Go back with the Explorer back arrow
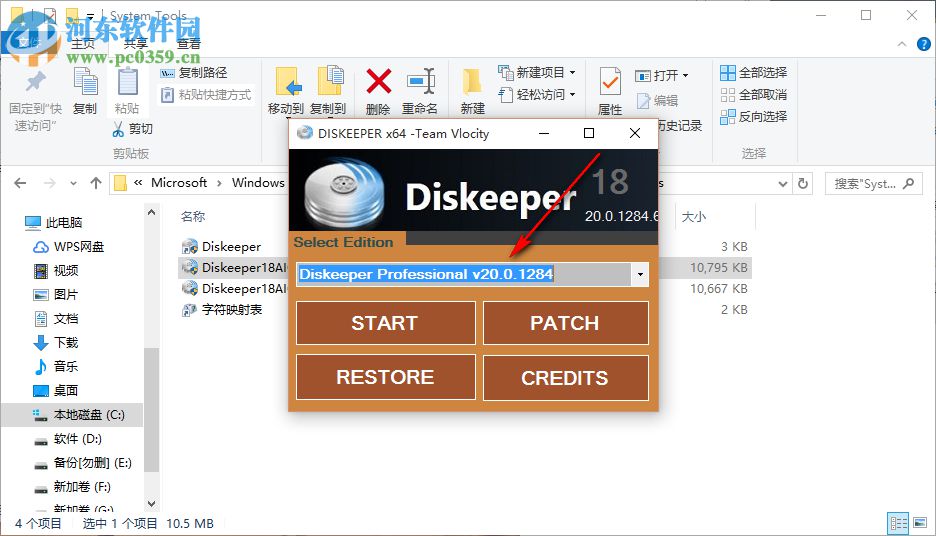Screen dimensions: 936x536 pos(20,183)
